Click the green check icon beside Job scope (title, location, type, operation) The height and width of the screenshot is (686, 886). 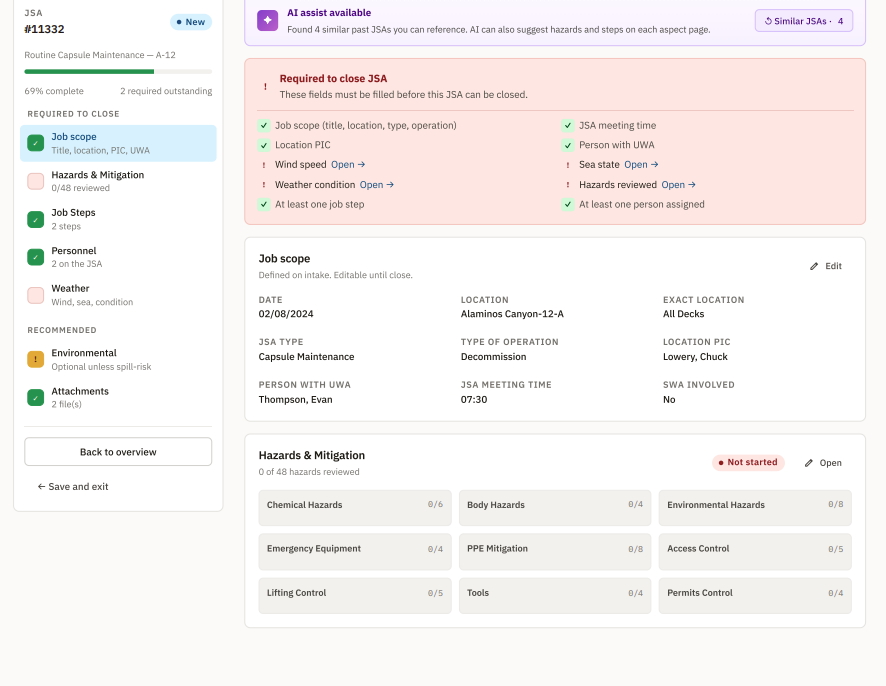(264, 125)
